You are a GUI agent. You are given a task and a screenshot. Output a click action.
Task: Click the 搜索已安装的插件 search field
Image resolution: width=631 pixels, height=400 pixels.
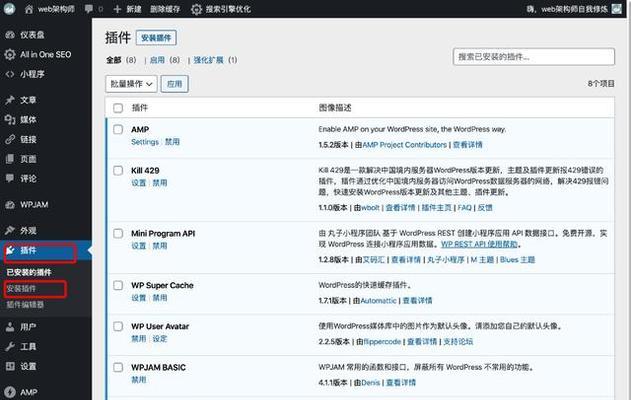click(x=534, y=57)
